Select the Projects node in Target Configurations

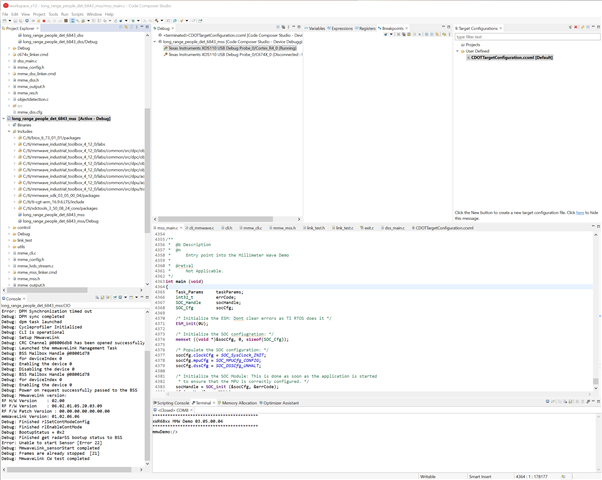470,45
